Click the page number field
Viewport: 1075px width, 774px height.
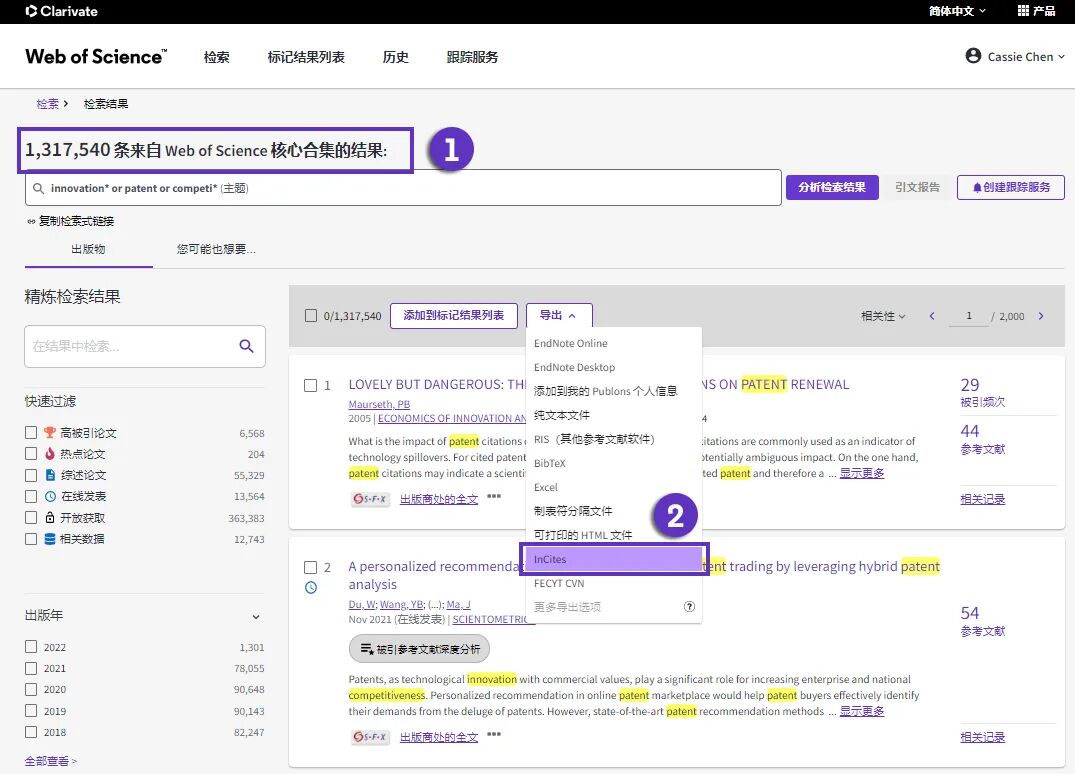coord(969,315)
